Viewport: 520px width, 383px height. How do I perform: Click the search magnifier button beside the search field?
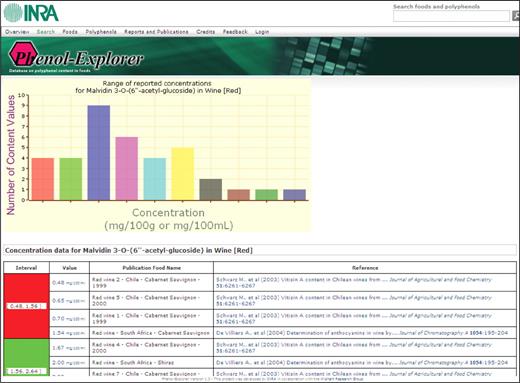[x=516, y=15]
